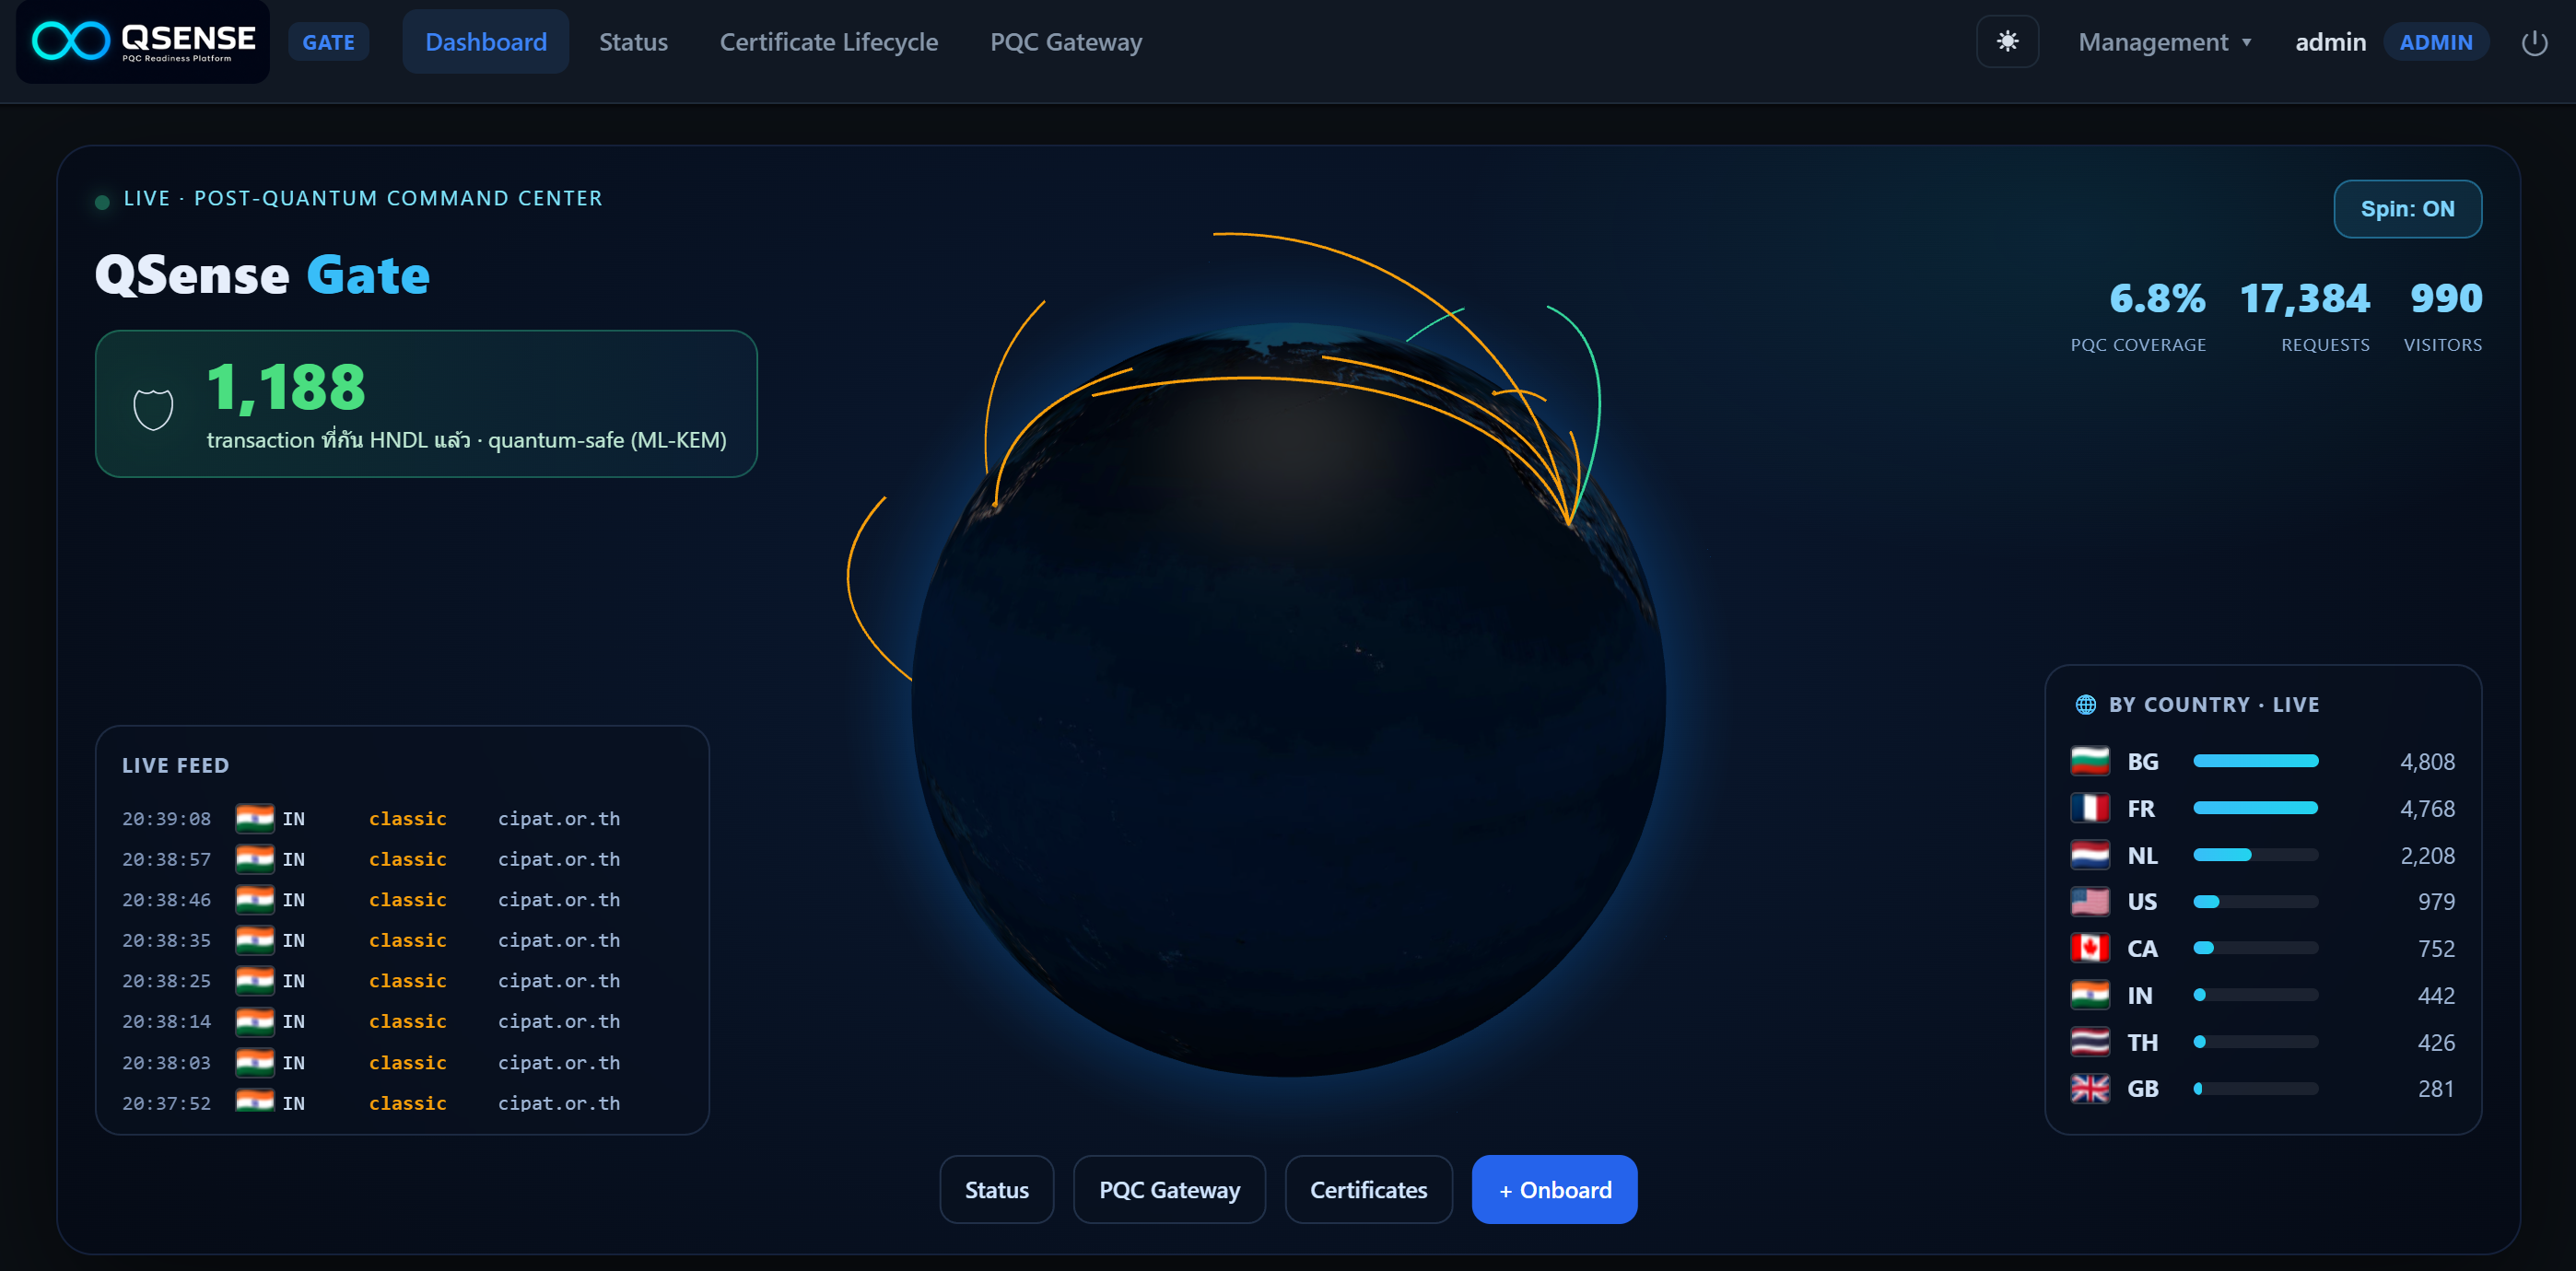Click the FR traffic progress bar
The width and height of the screenshot is (2576, 1271).
tap(2255, 808)
